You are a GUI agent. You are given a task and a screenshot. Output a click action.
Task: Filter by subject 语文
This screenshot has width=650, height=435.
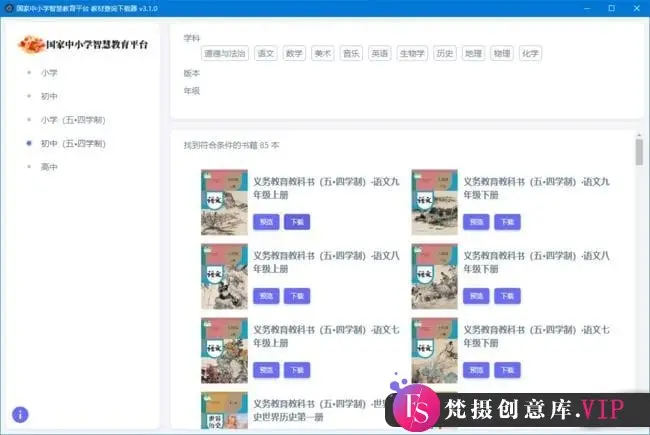[x=266, y=53]
